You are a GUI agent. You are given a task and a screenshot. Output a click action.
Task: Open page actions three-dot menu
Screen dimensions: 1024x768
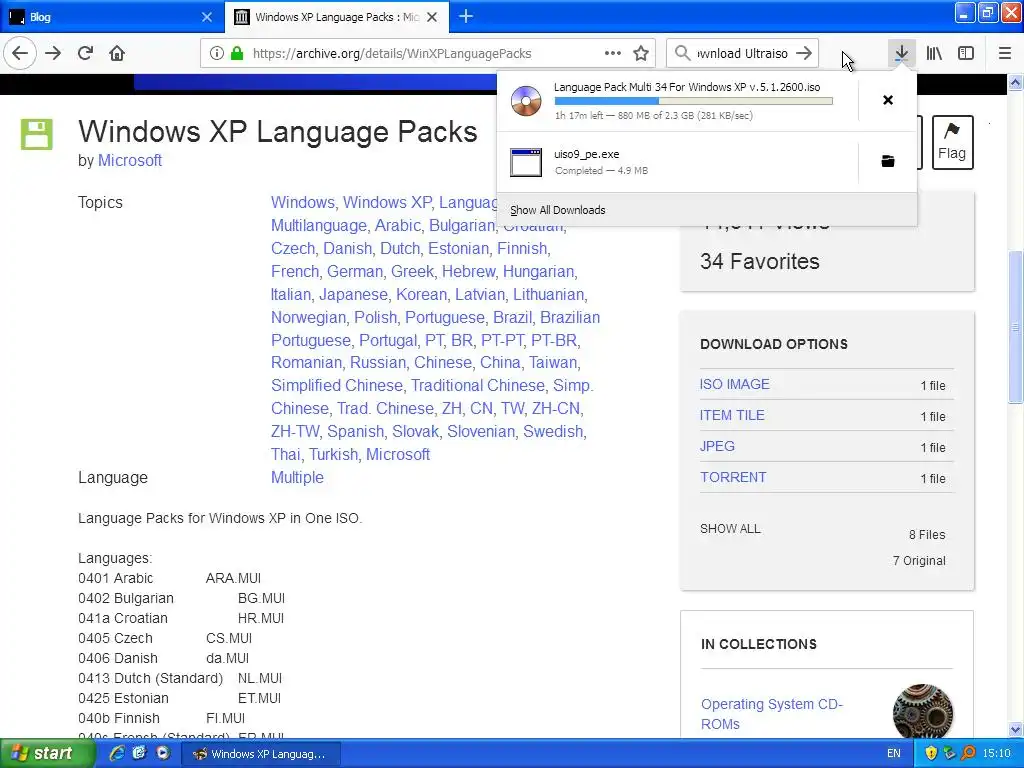(613, 54)
